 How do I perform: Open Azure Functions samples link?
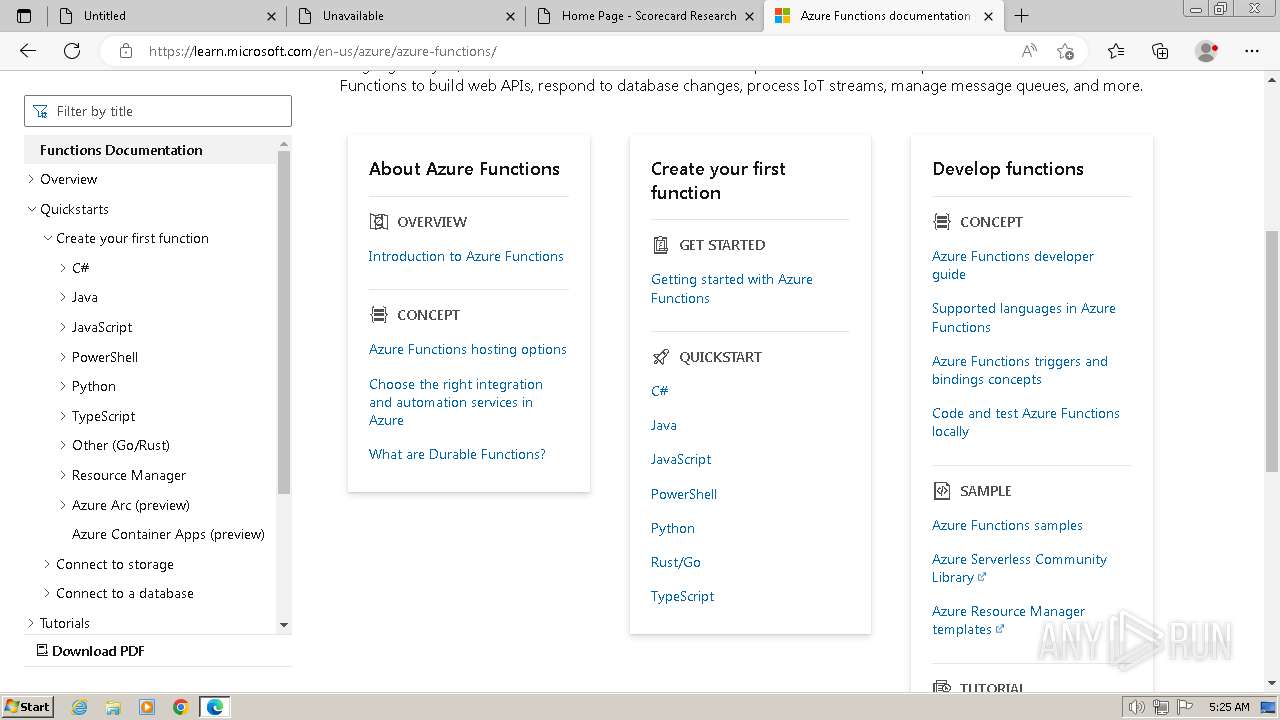pyautogui.click(x=1007, y=525)
